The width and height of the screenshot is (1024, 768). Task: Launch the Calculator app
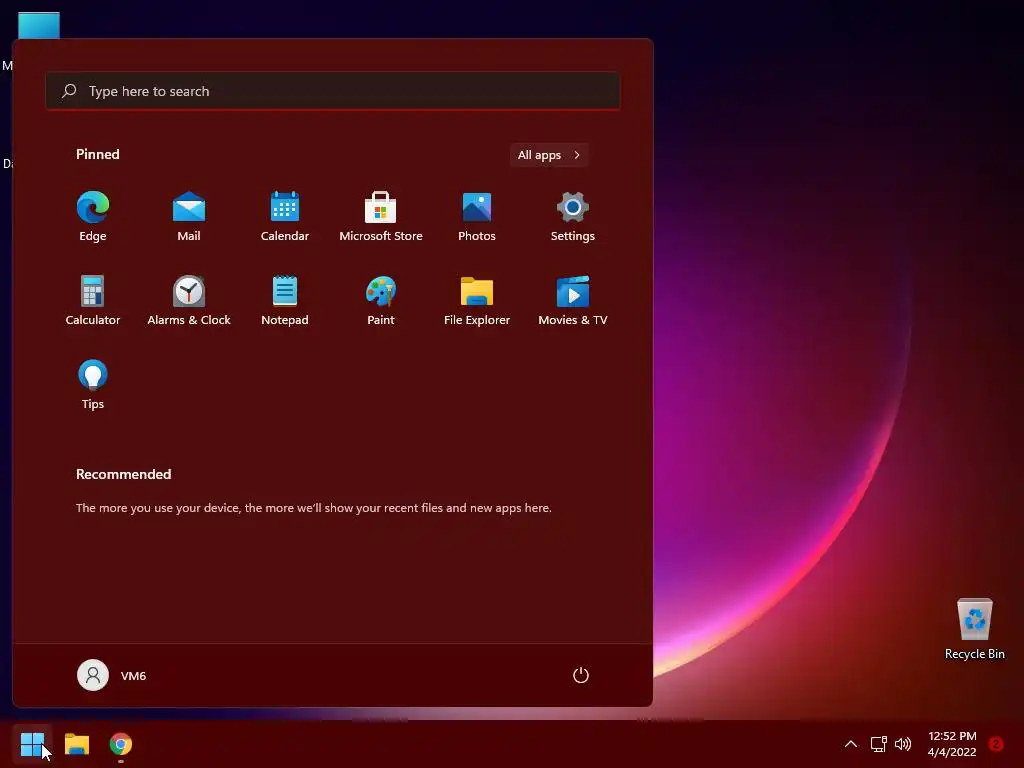coord(93,301)
